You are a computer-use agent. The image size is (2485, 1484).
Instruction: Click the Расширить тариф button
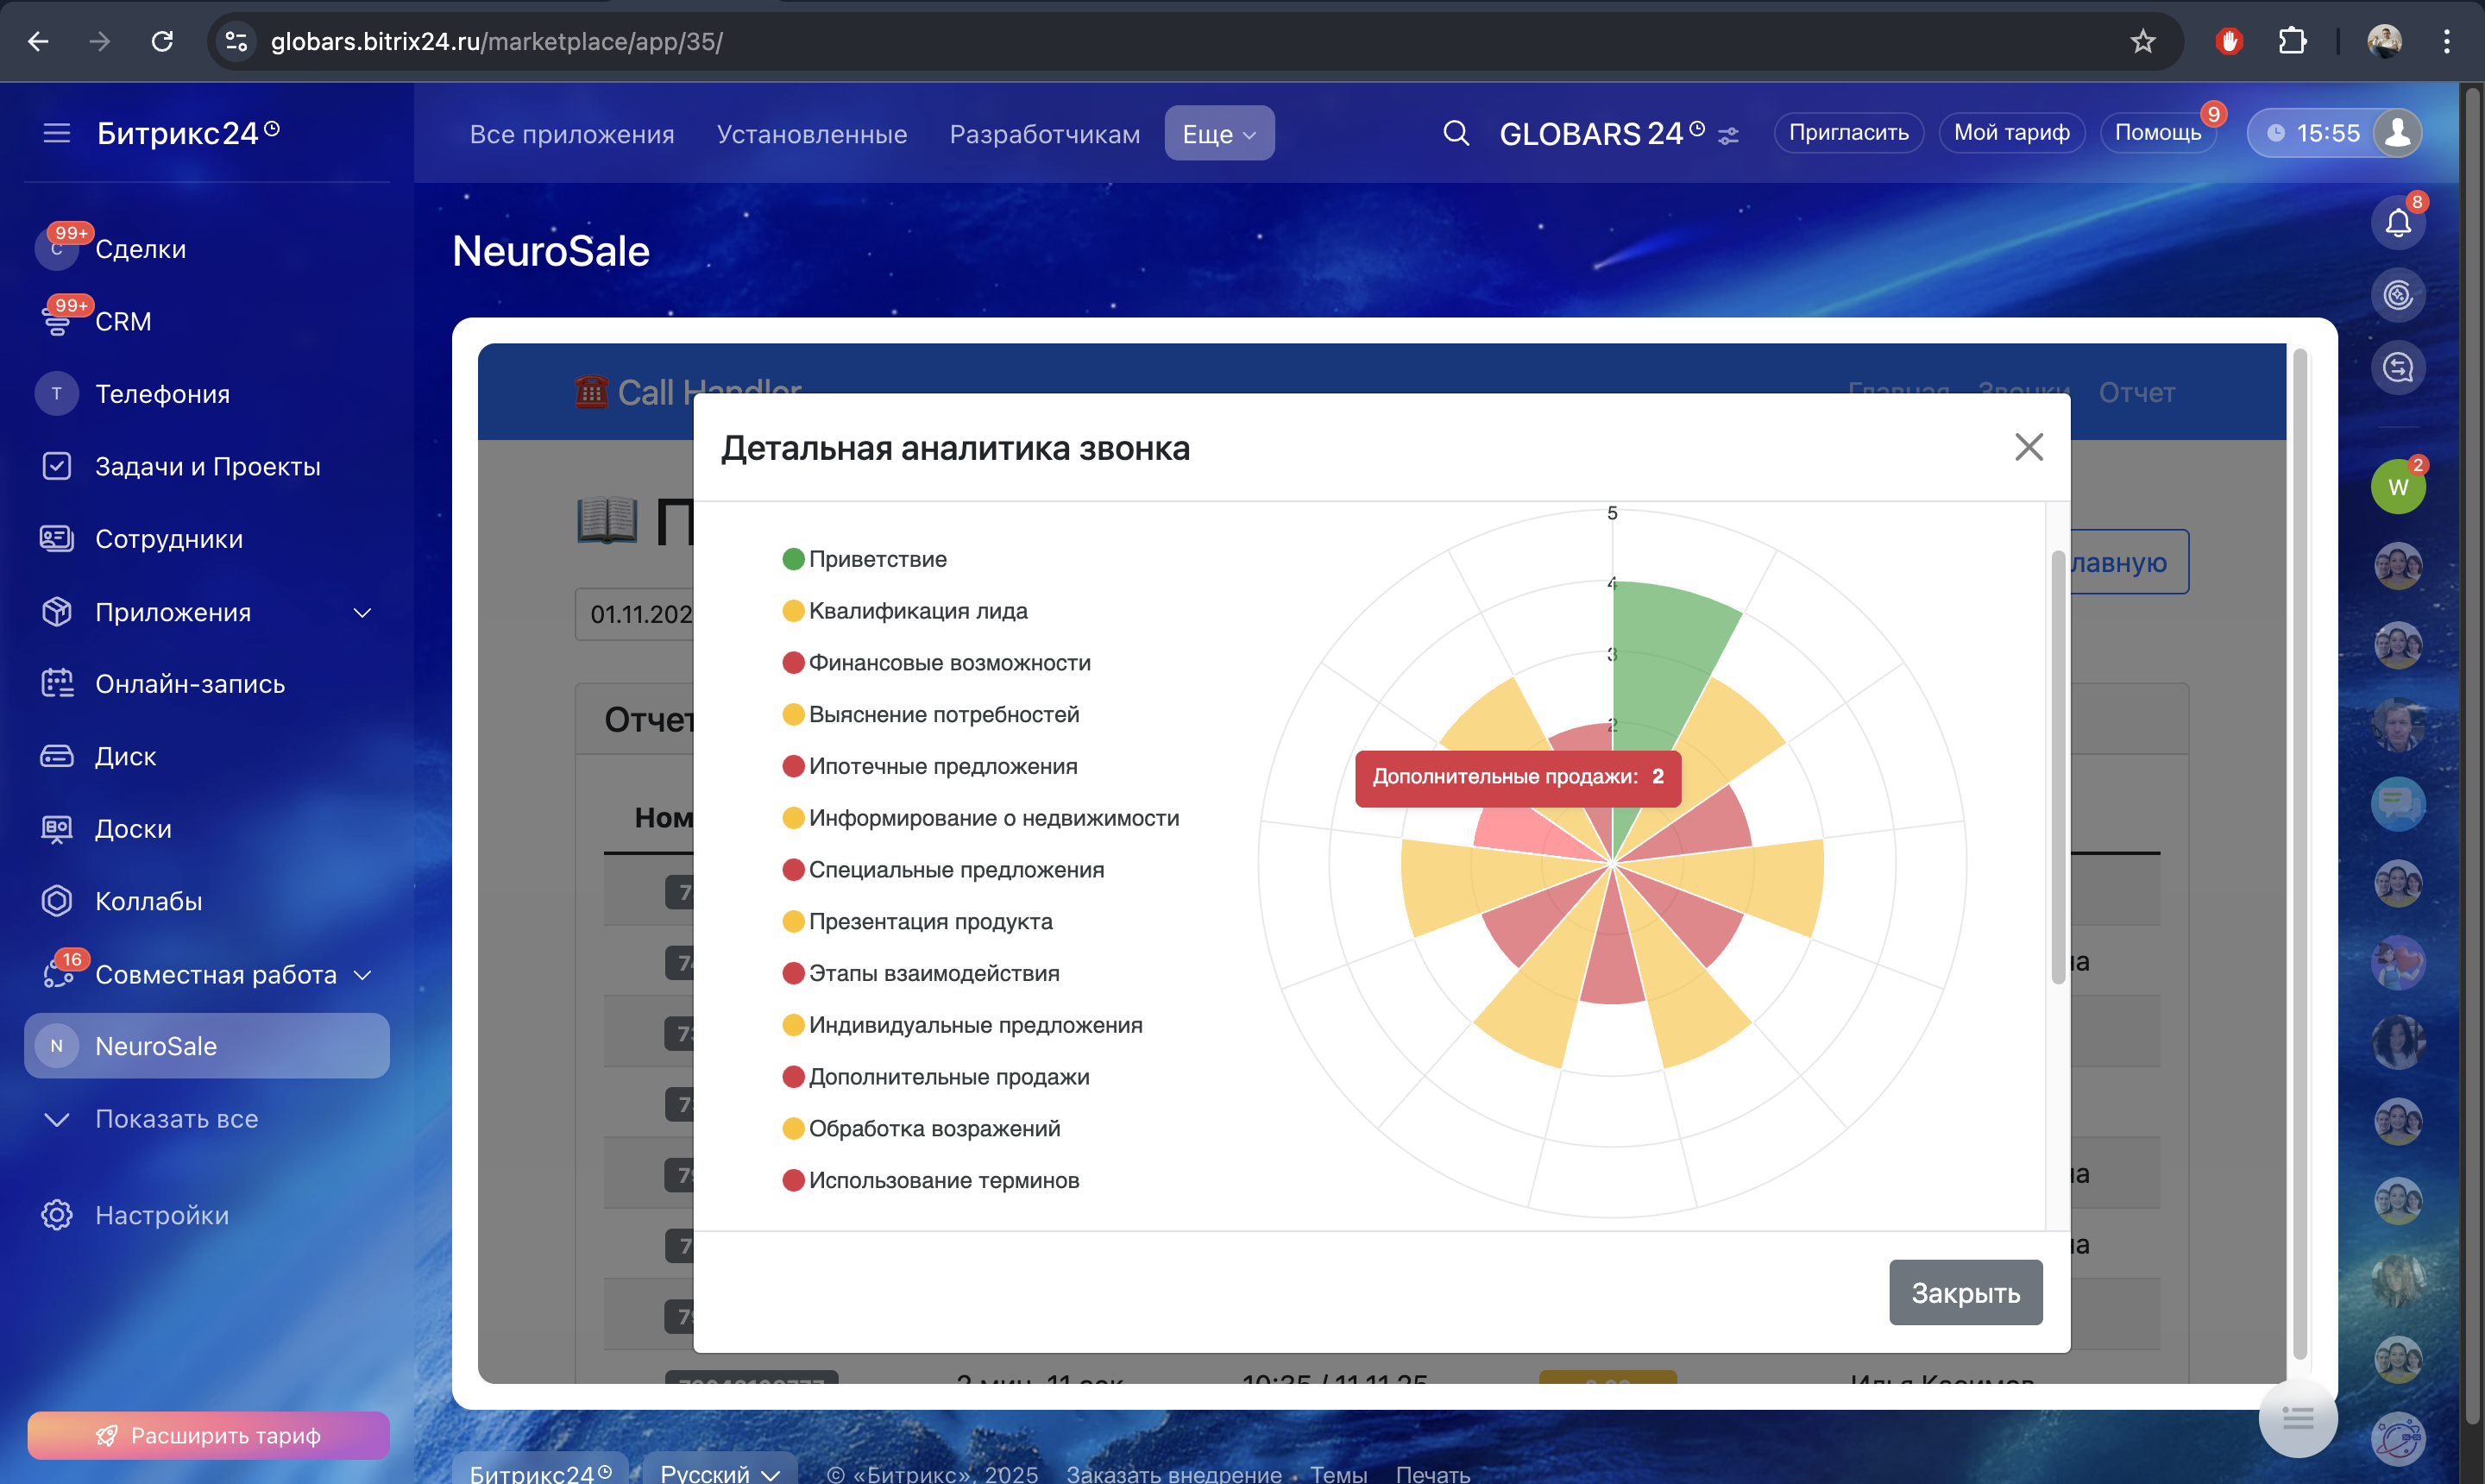pos(208,1435)
